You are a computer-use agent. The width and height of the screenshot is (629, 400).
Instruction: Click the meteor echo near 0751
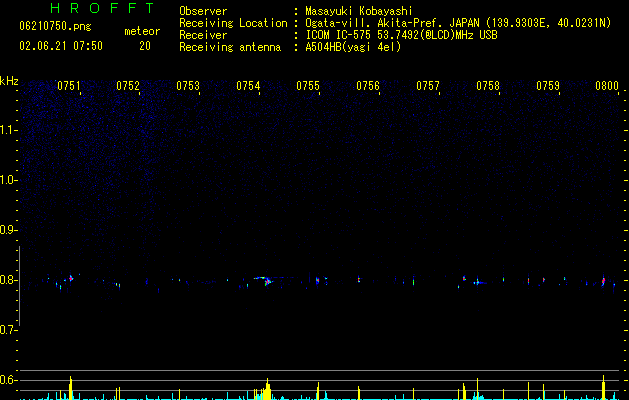click(x=71, y=278)
